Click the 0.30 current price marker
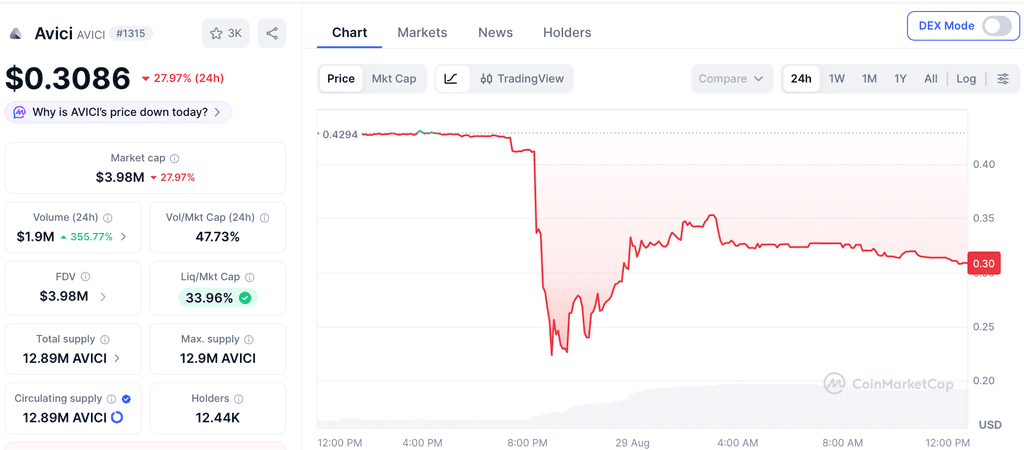This screenshot has width=1024, height=450. [983, 263]
